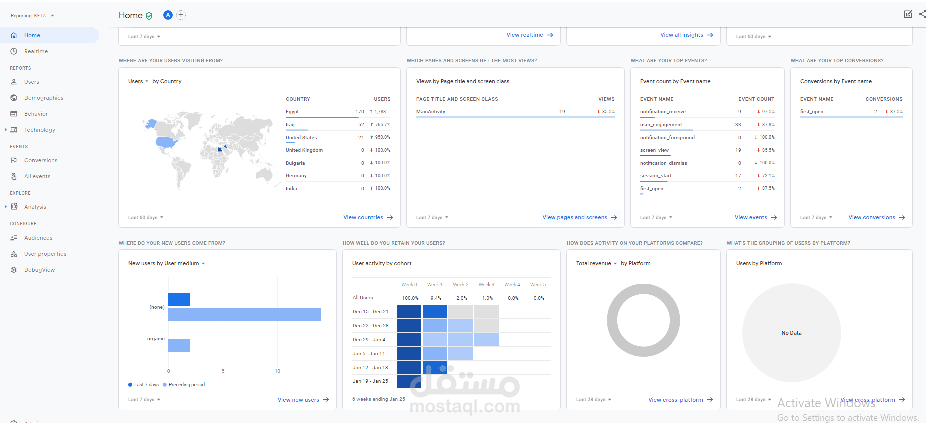Open the Technology devices icon report

pos(14,130)
